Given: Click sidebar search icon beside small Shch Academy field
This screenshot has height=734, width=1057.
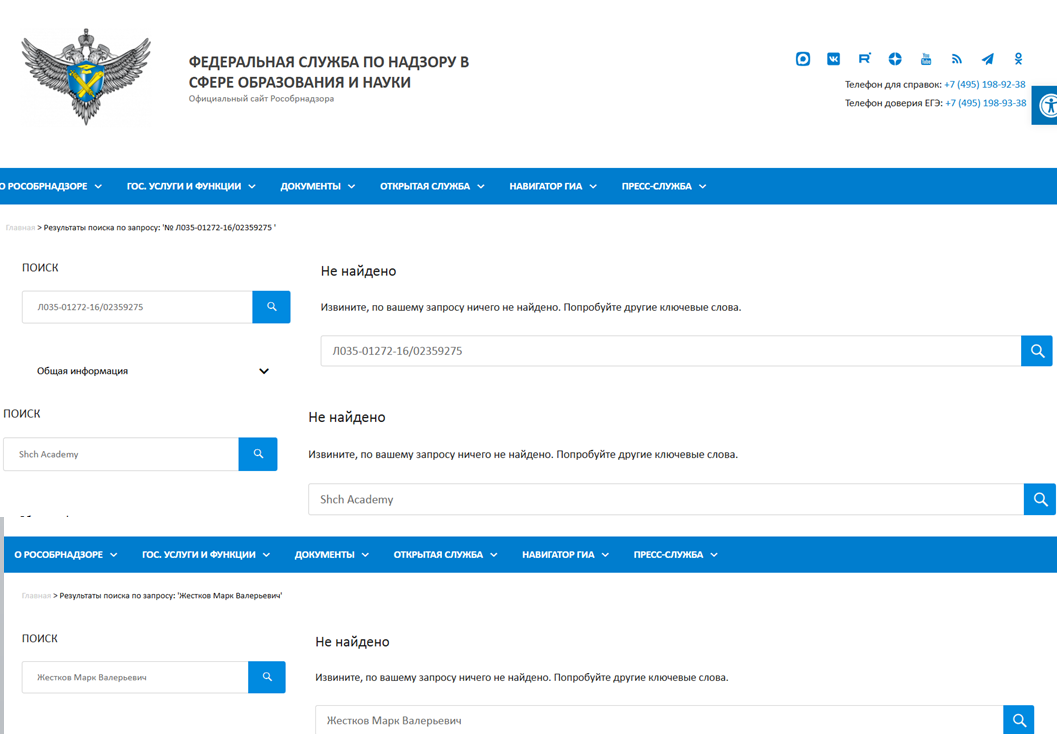Looking at the screenshot, I should coord(258,454).
